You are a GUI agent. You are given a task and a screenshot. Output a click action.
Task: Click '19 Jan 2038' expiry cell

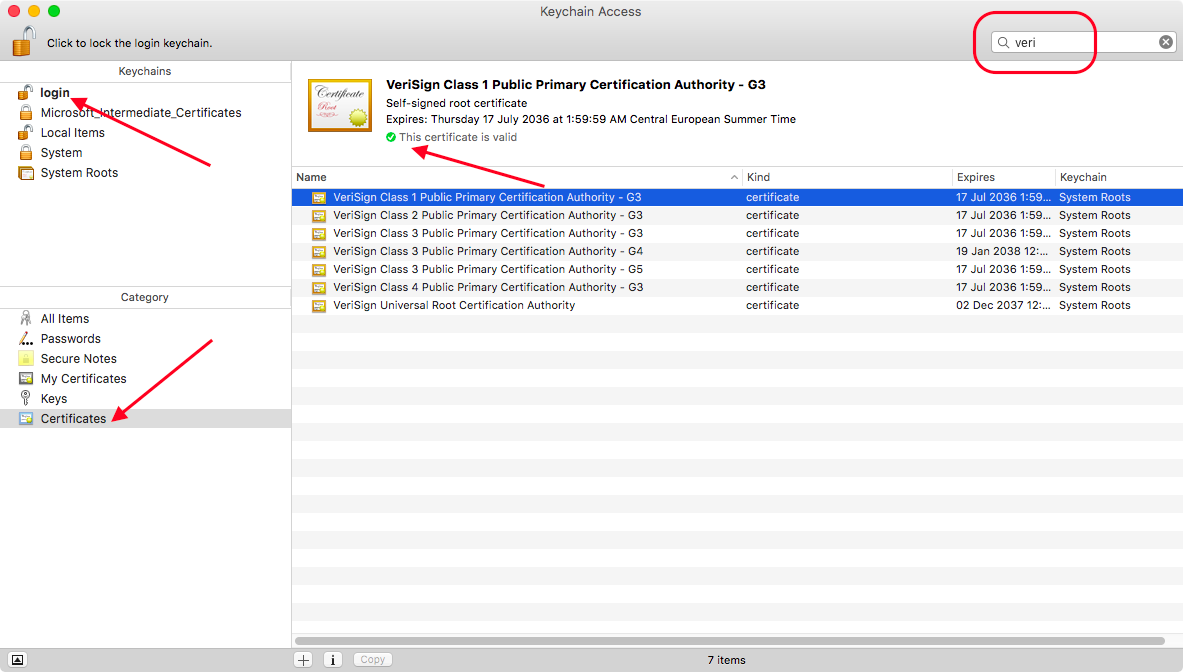1003,251
